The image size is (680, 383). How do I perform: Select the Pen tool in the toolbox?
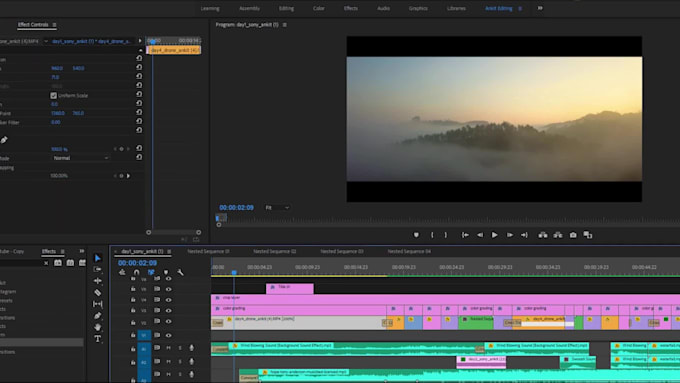tap(98, 316)
